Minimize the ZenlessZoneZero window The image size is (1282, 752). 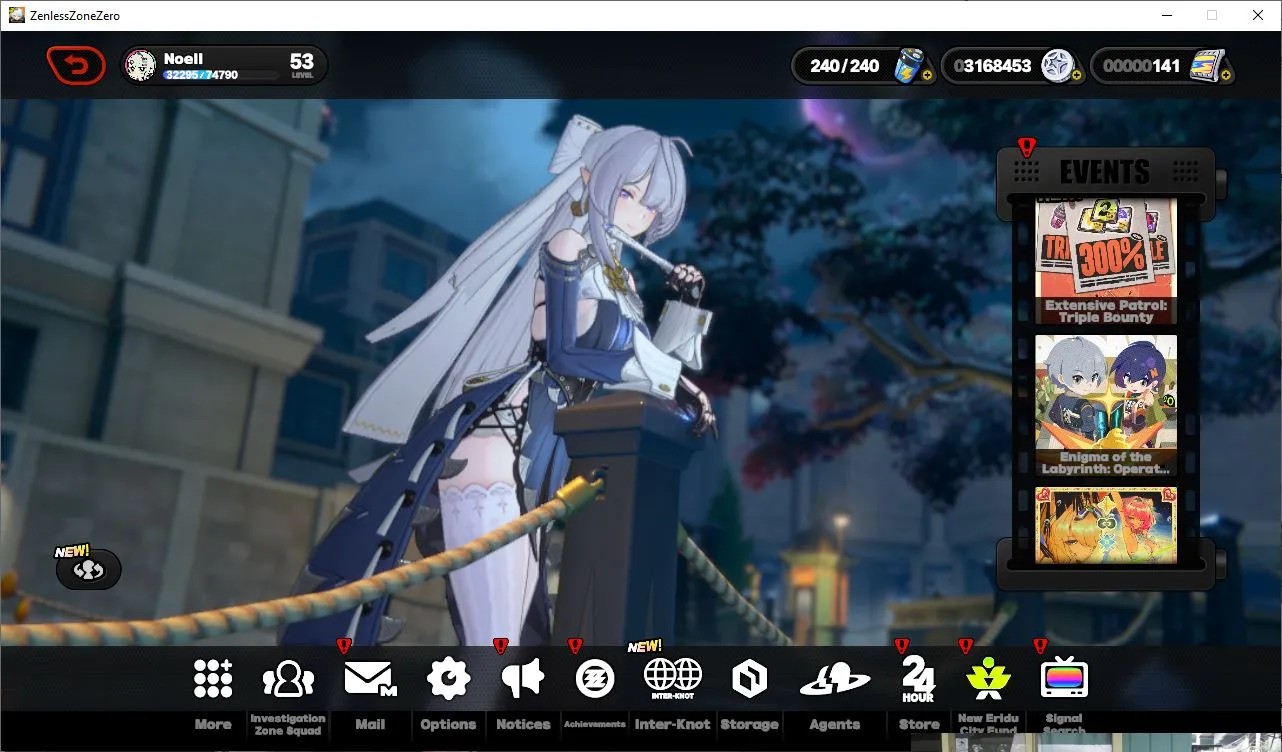pos(1166,15)
